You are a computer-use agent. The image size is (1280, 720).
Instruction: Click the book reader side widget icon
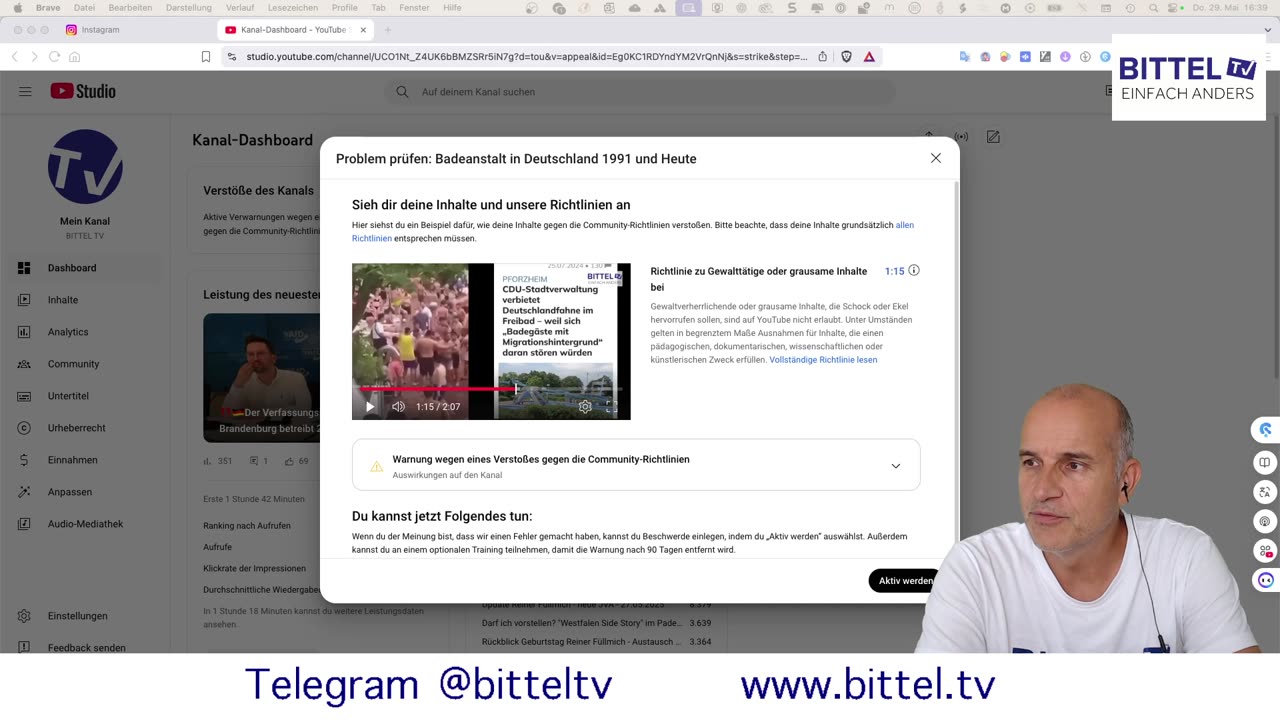coord(1265,462)
